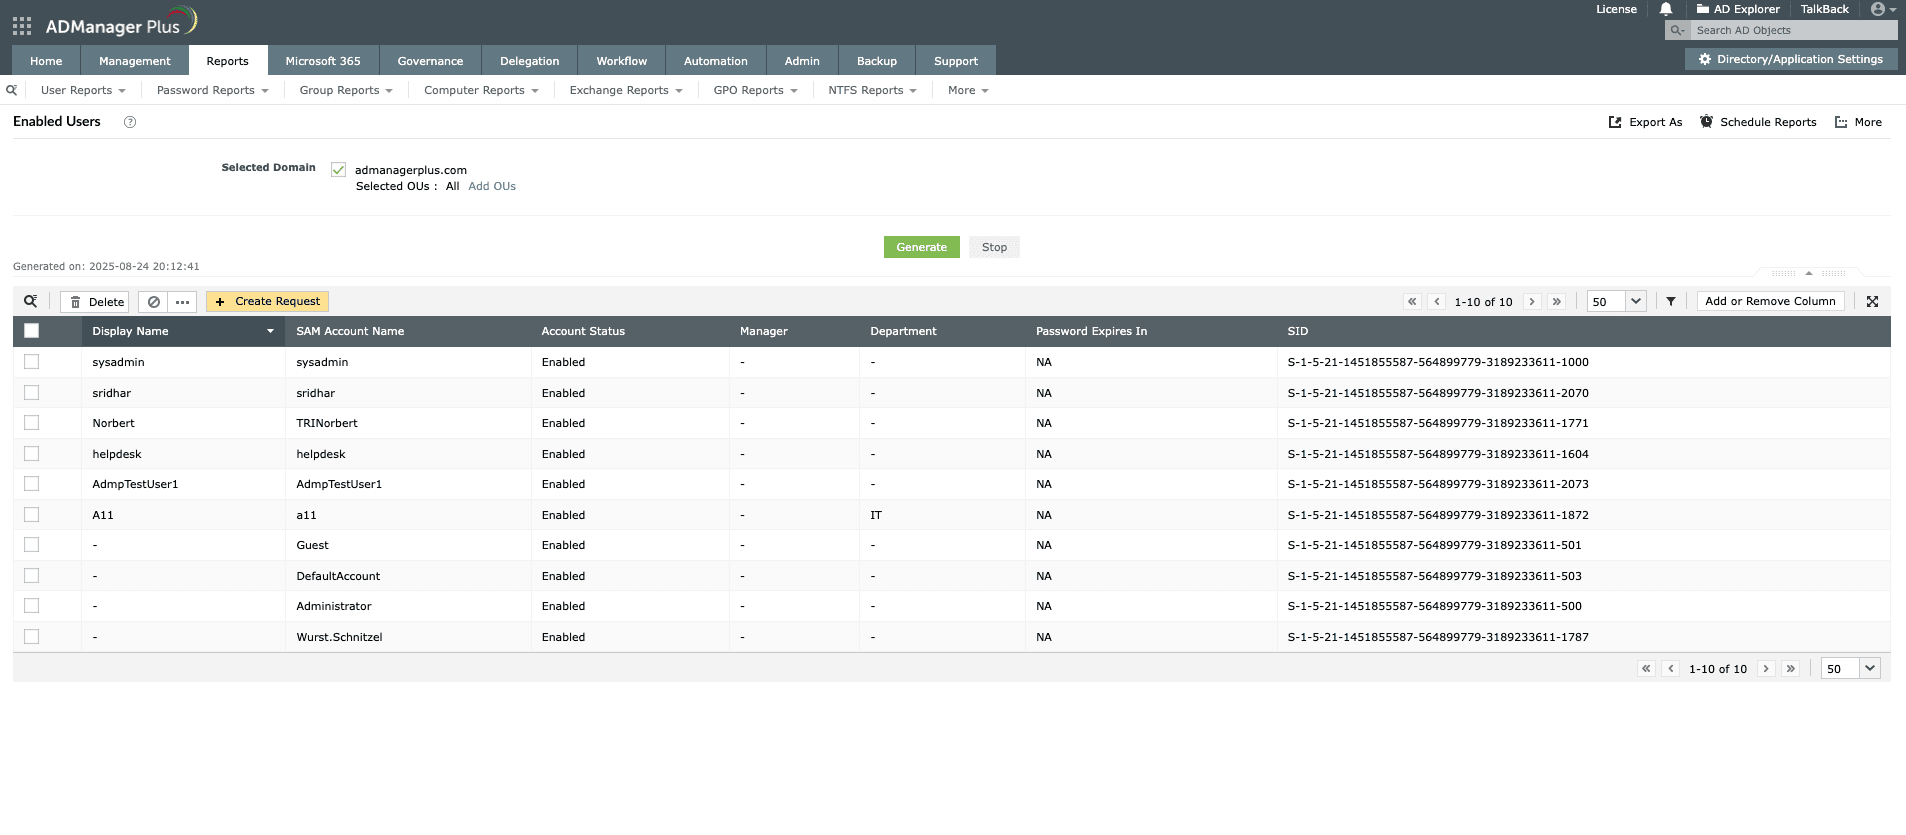
Task: Switch to the Management tab
Action: pos(135,60)
